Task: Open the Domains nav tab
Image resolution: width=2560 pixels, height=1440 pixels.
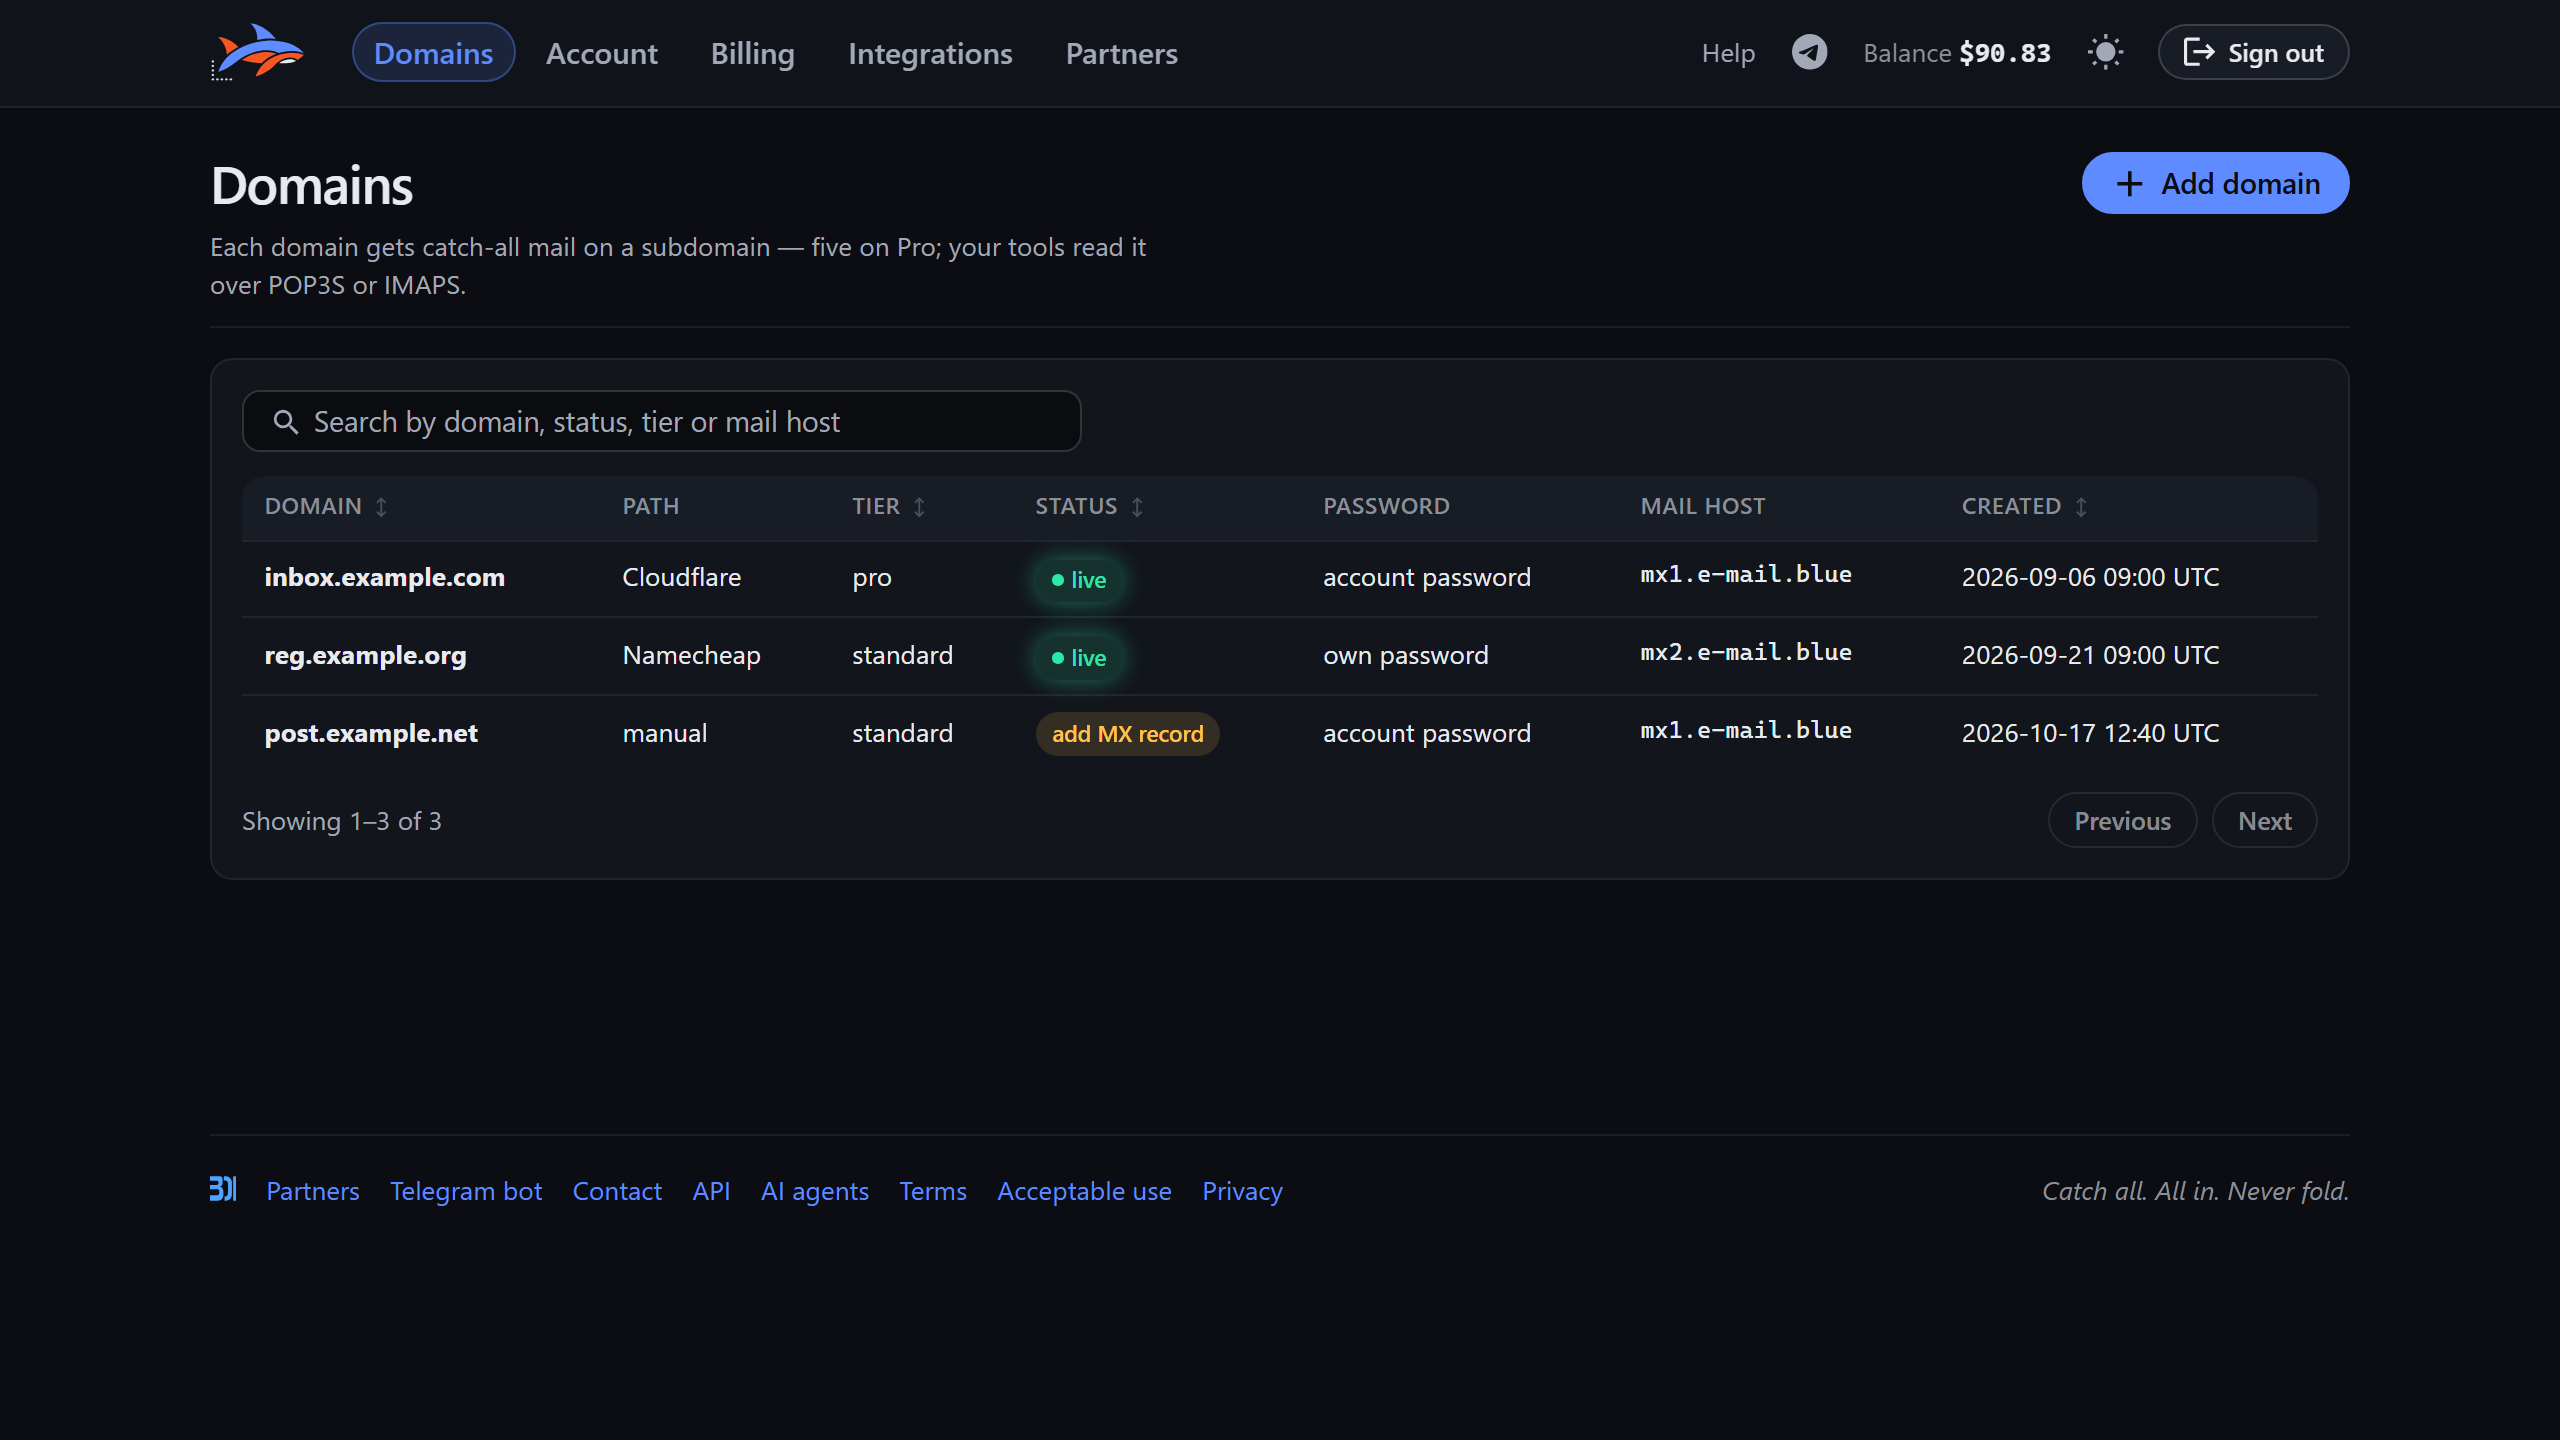Action: click(433, 53)
